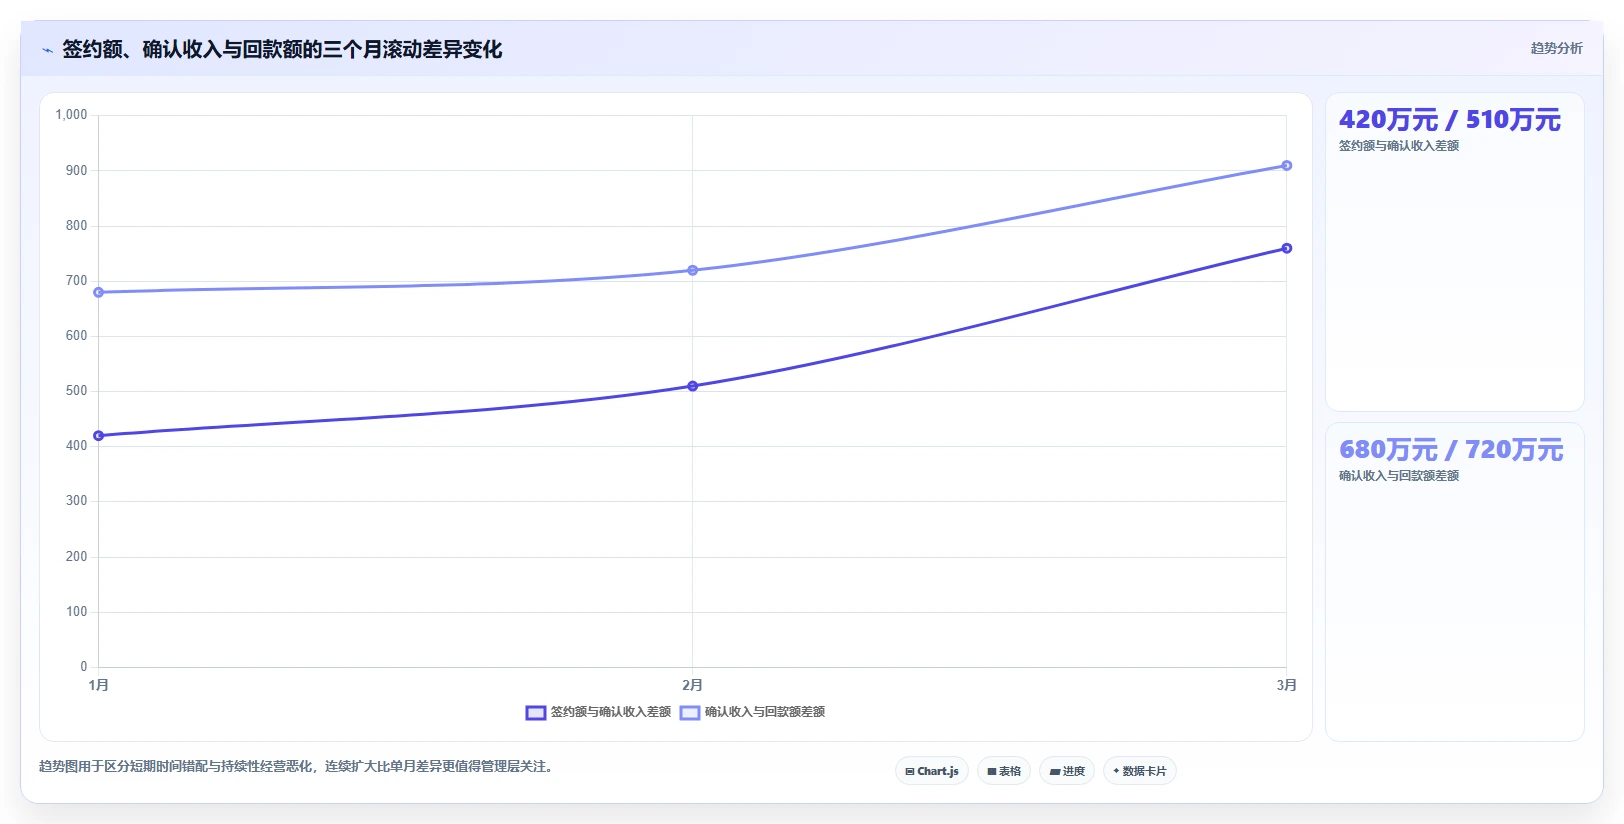Click the 500 y-axis label
Image resolution: width=1624 pixels, height=824 pixels.
point(76,391)
